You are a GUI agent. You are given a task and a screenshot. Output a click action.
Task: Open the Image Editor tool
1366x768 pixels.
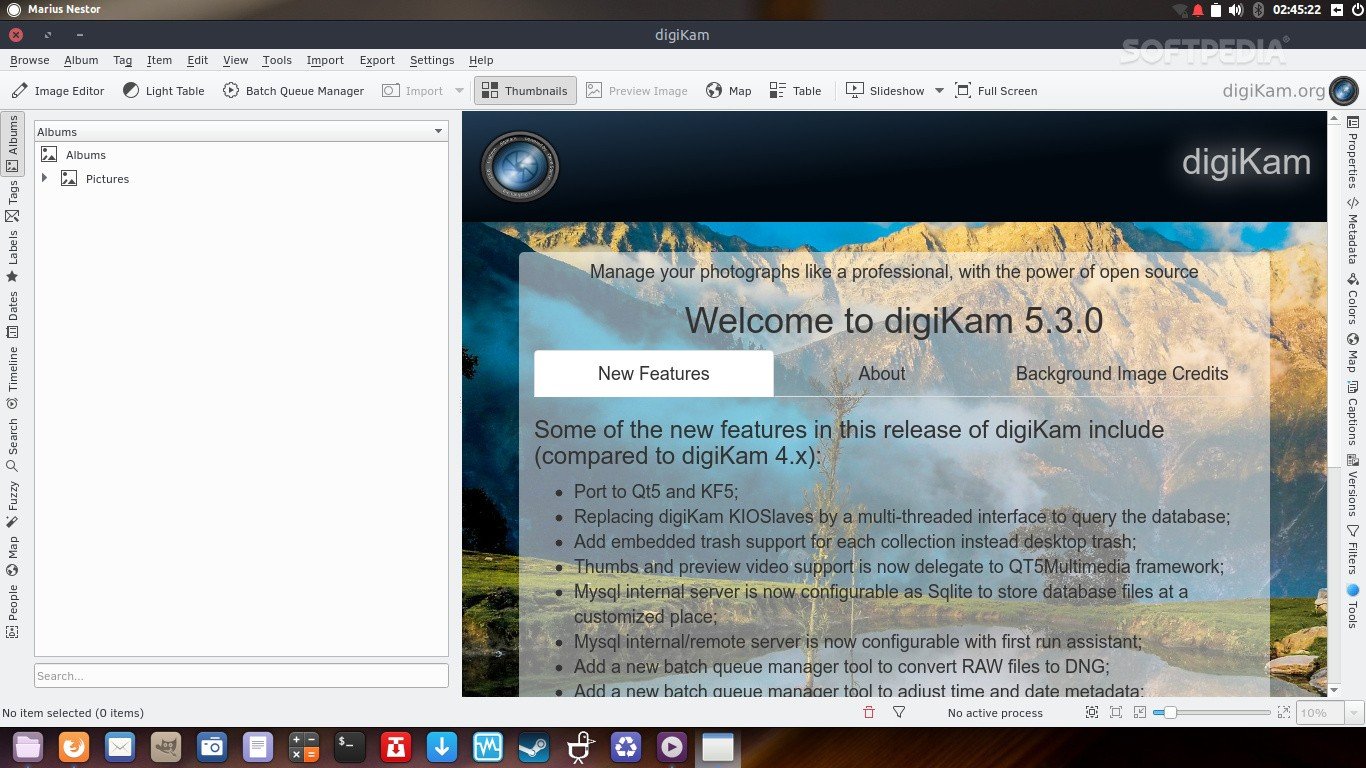tap(58, 91)
